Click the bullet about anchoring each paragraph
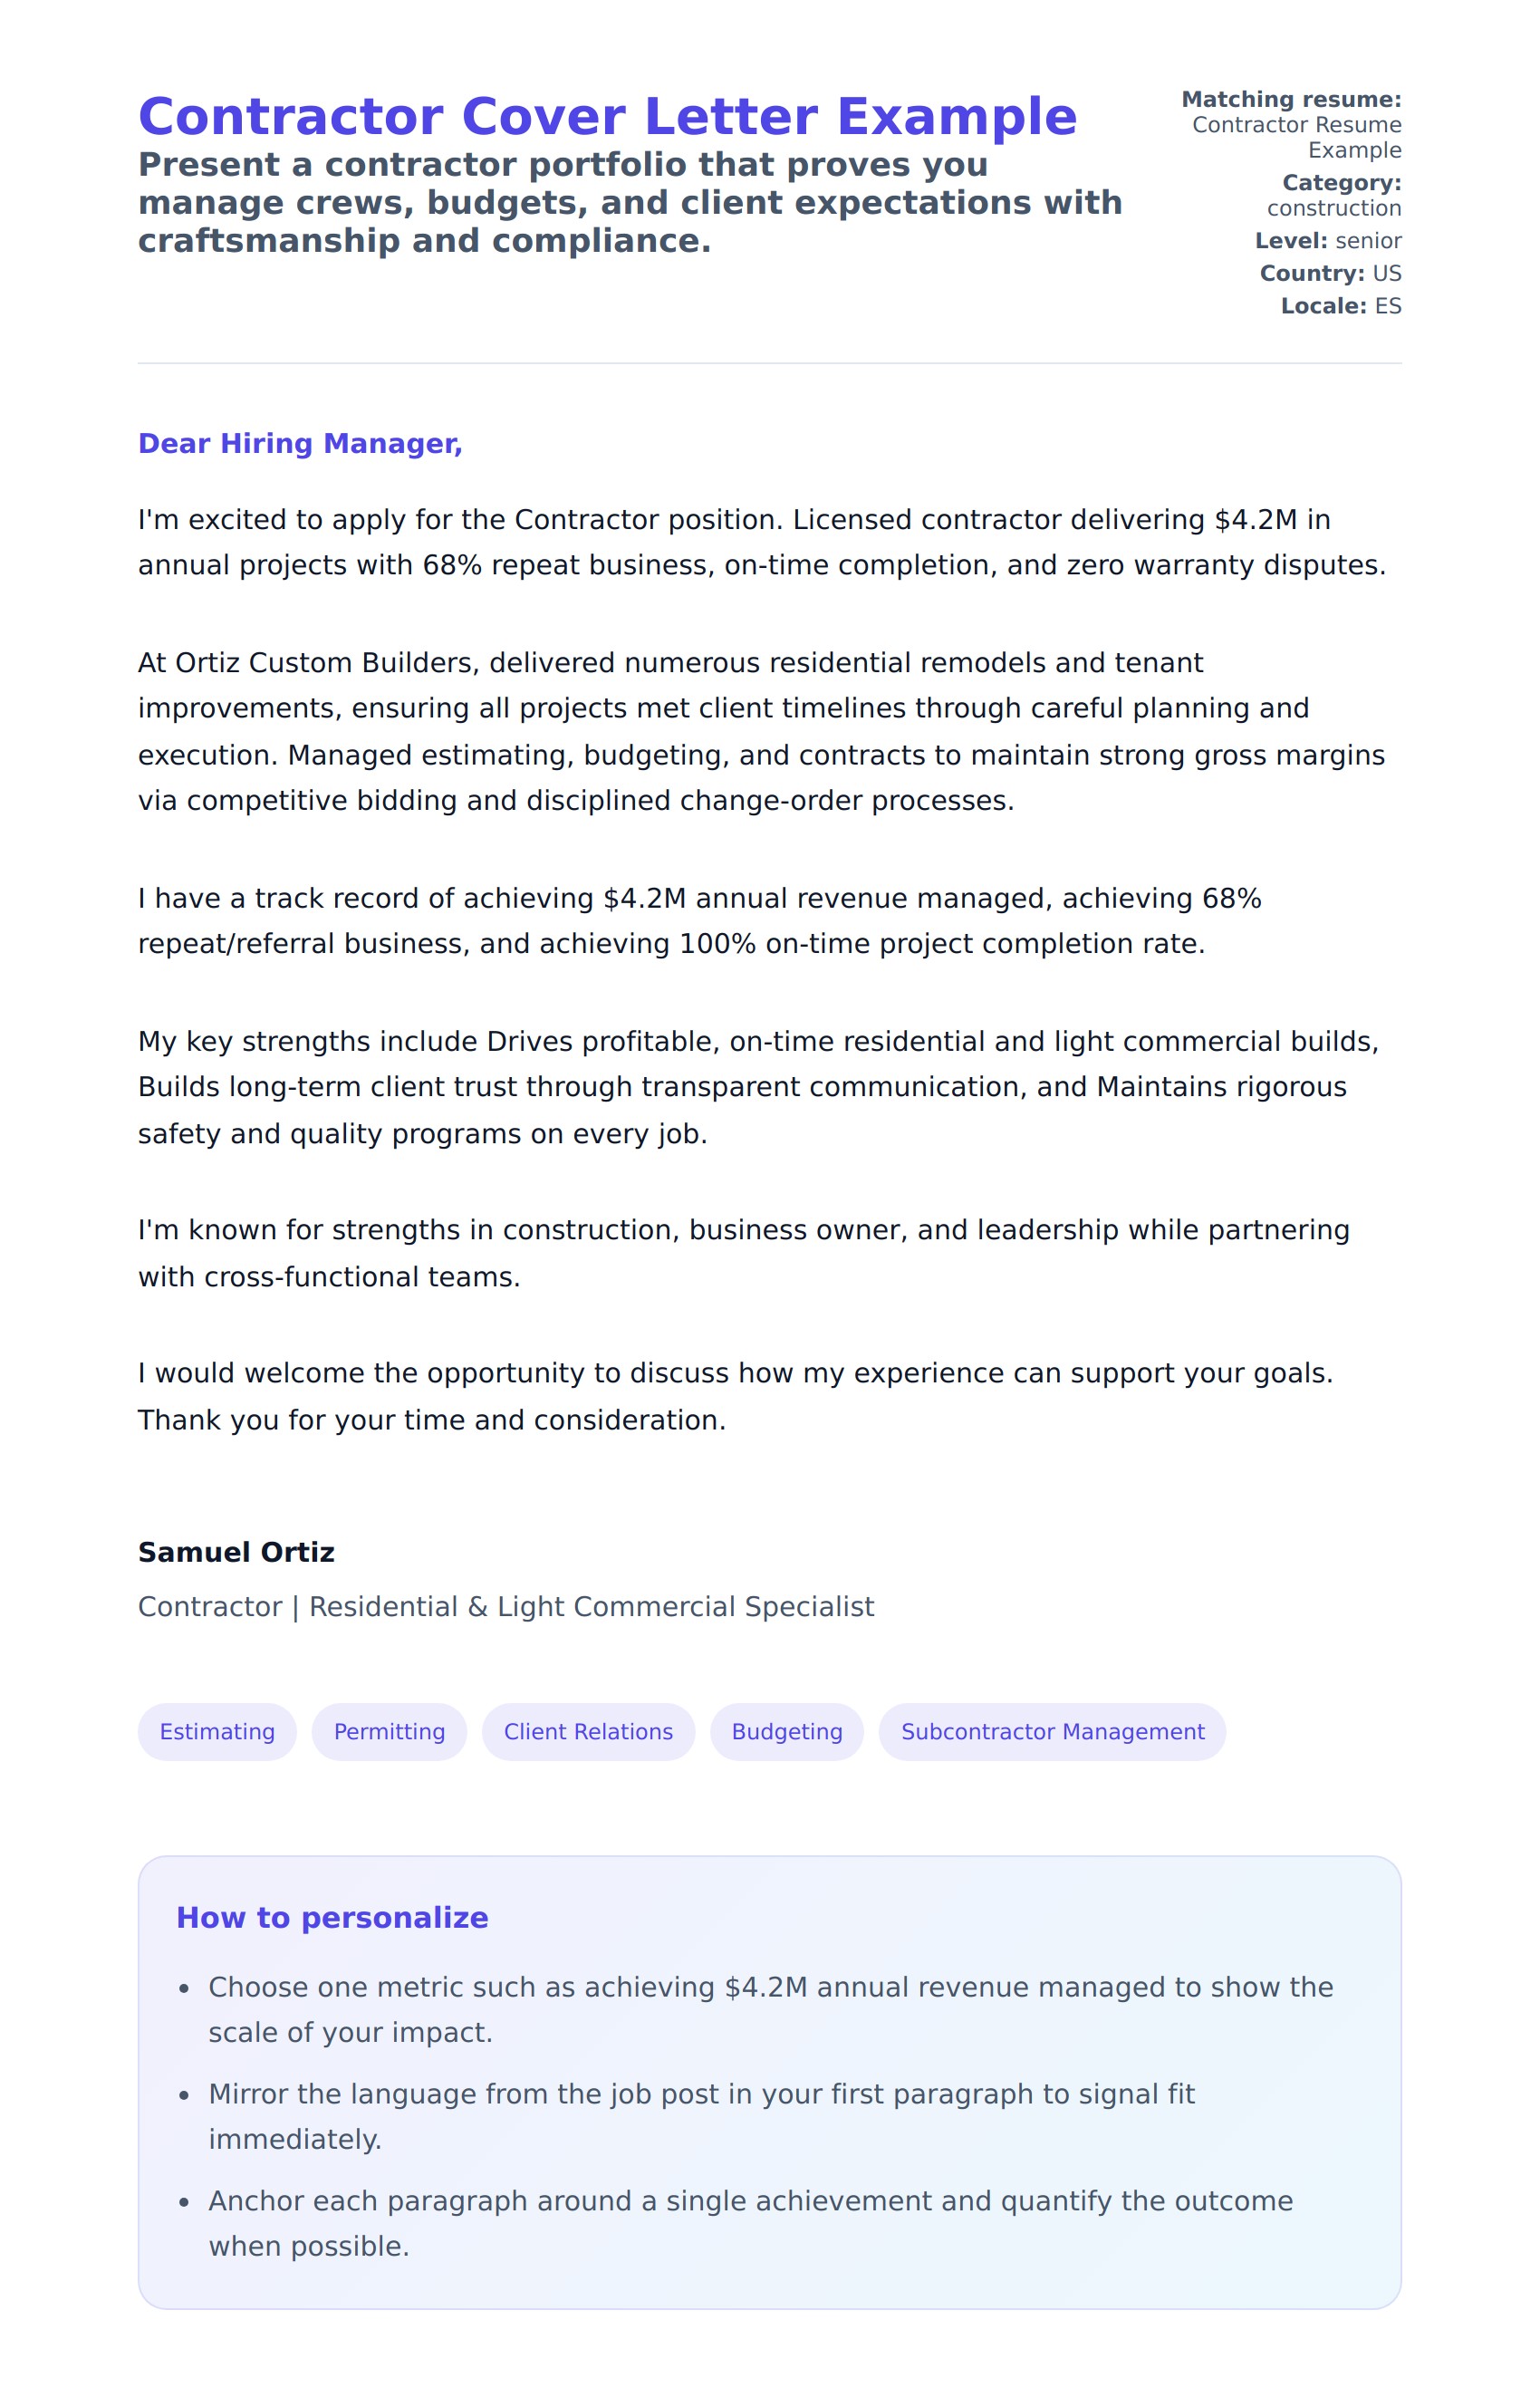The width and height of the screenshot is (1540, 2397). click(750, 2223)
